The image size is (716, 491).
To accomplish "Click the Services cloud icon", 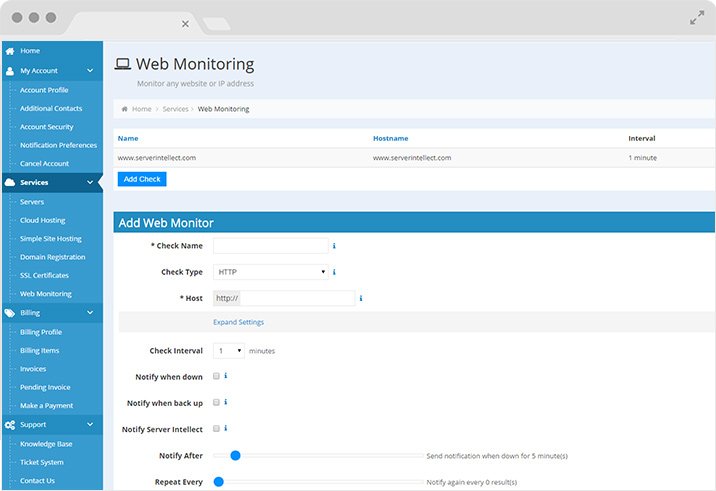I will pyautogui.click(x=10, y=182).
